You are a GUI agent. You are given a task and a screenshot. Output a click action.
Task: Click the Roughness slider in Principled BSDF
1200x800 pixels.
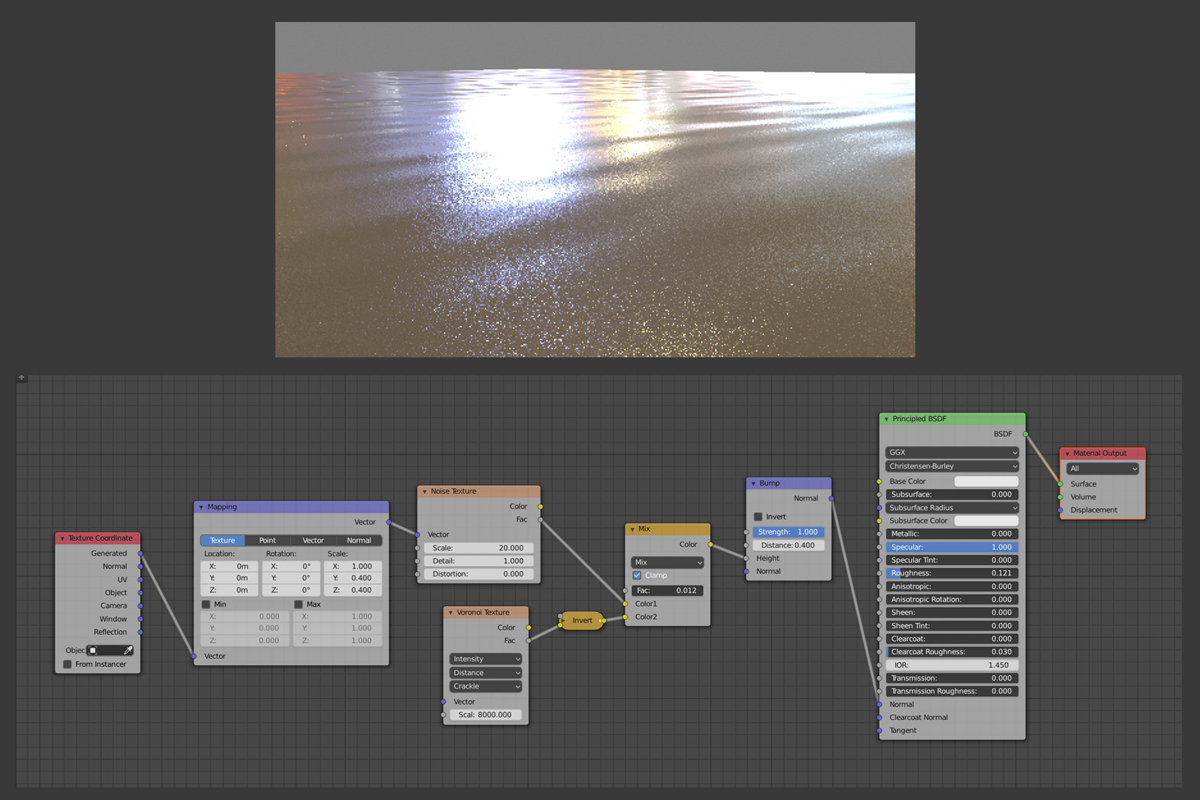[x=952, y=573]
